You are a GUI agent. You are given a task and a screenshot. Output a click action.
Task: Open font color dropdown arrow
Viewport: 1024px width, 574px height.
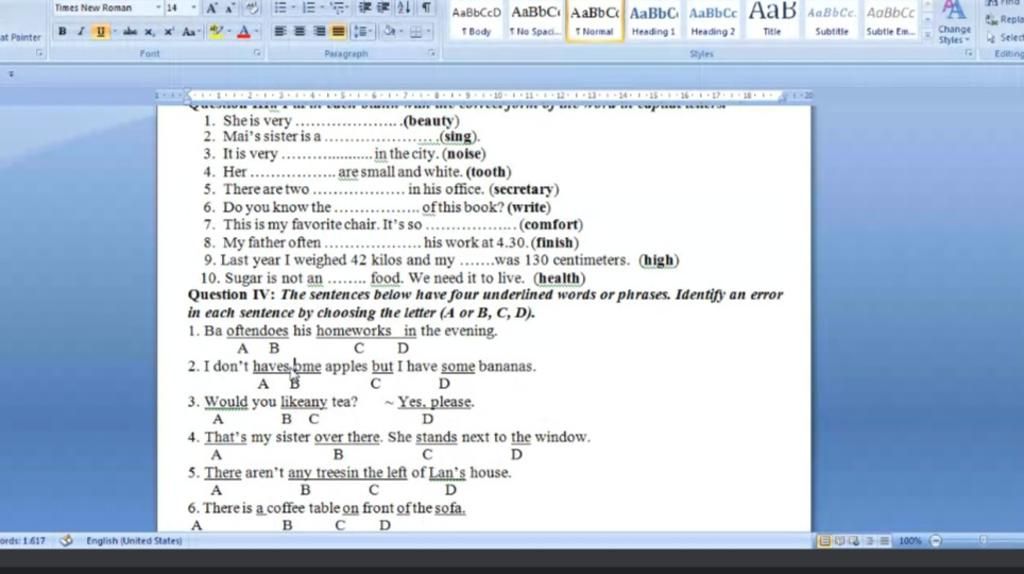pos(256,31)
